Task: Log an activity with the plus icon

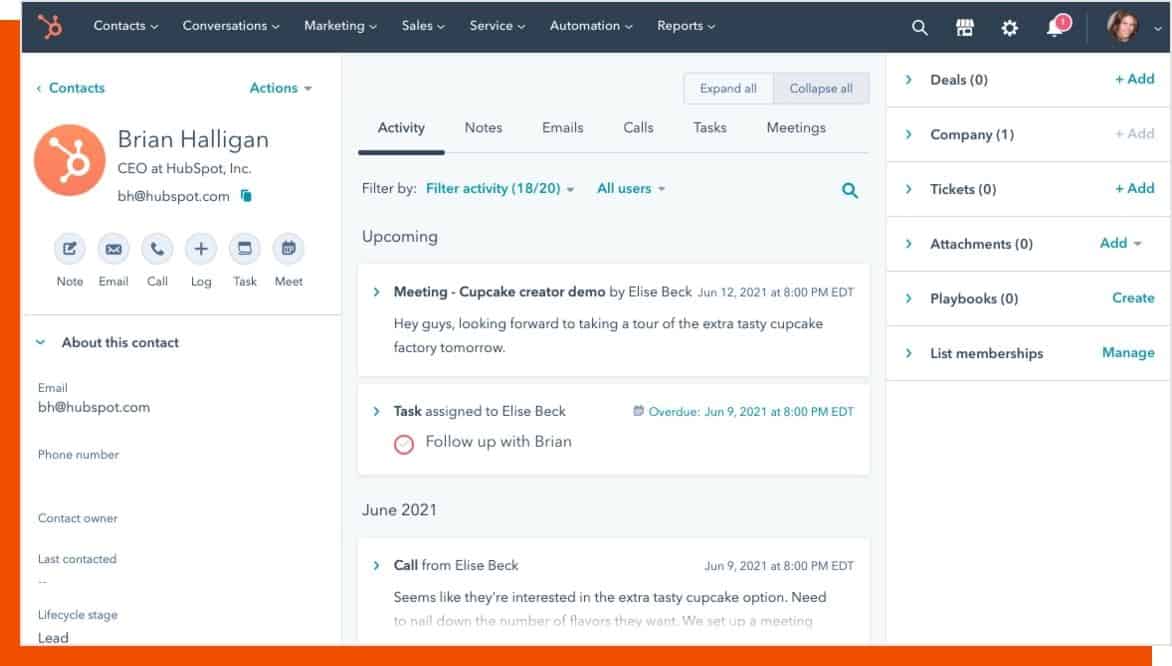Action: (x=201, y=249)
